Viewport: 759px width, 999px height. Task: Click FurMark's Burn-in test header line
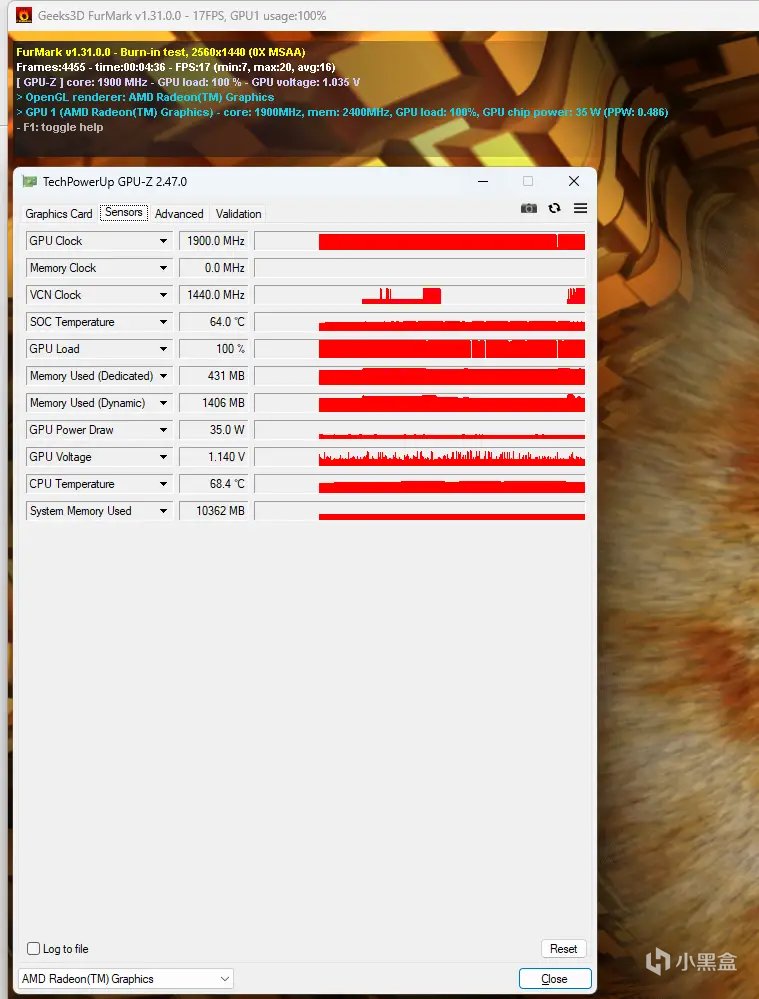point(161,52)
